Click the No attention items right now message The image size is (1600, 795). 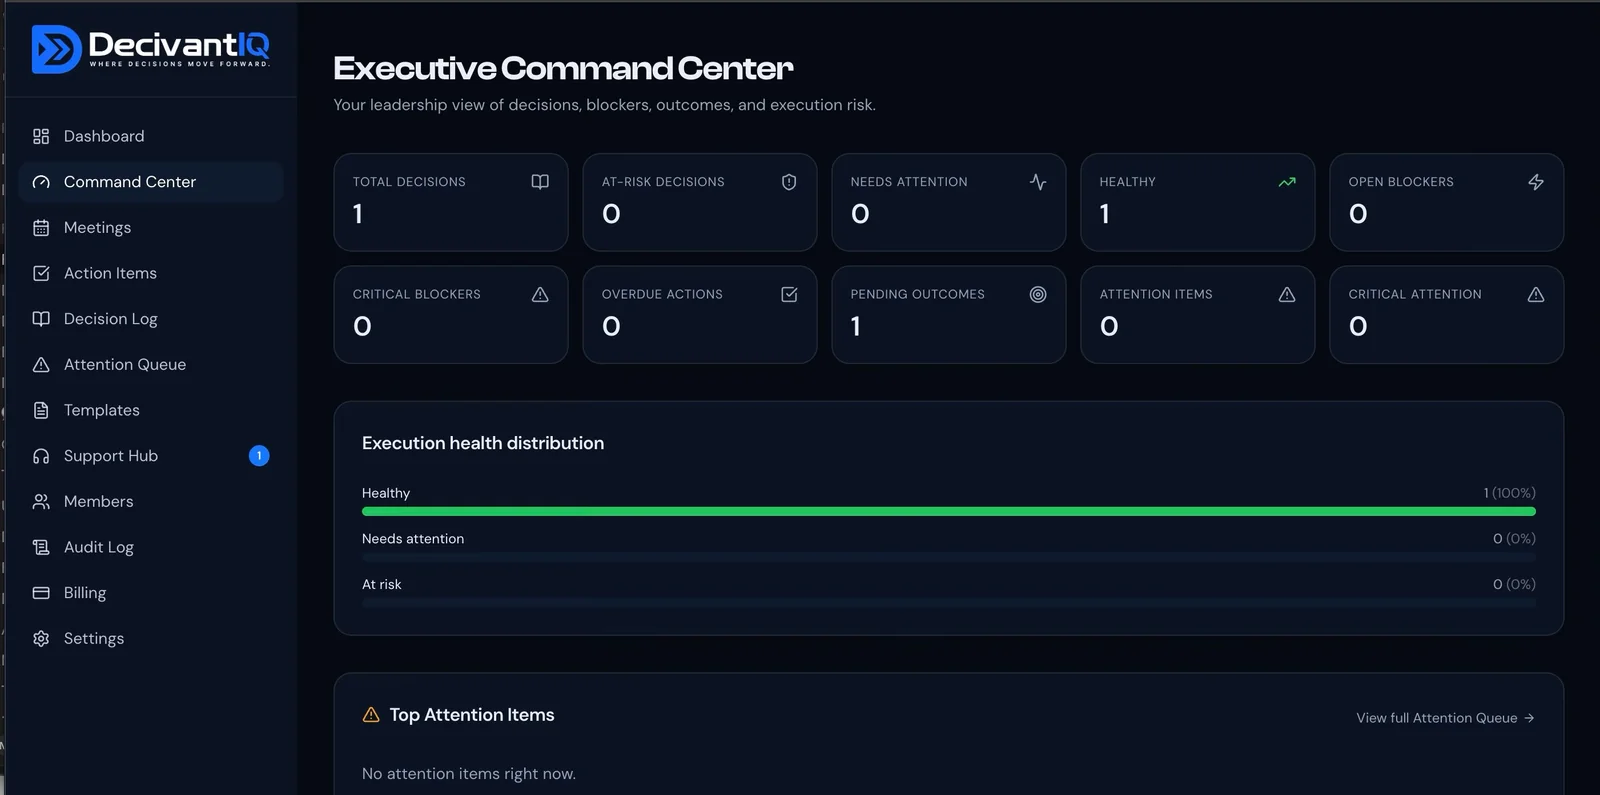click(x=469, y=774)
